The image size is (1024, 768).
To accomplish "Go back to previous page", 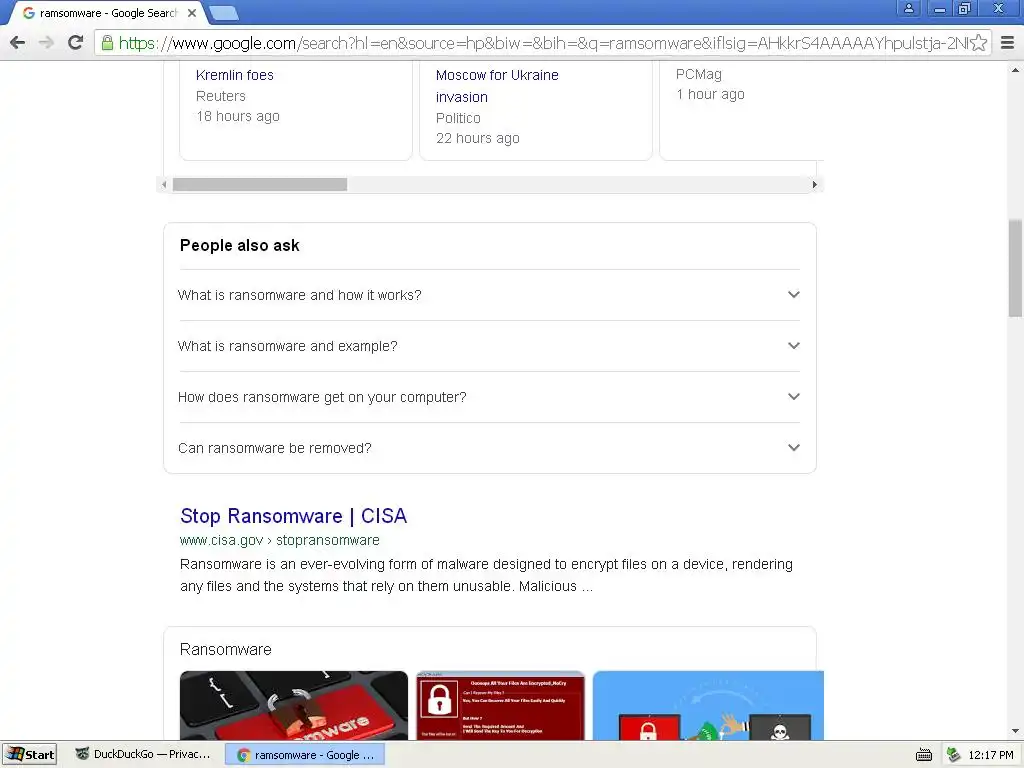I will pyautogui.click(x=18, y=43).
